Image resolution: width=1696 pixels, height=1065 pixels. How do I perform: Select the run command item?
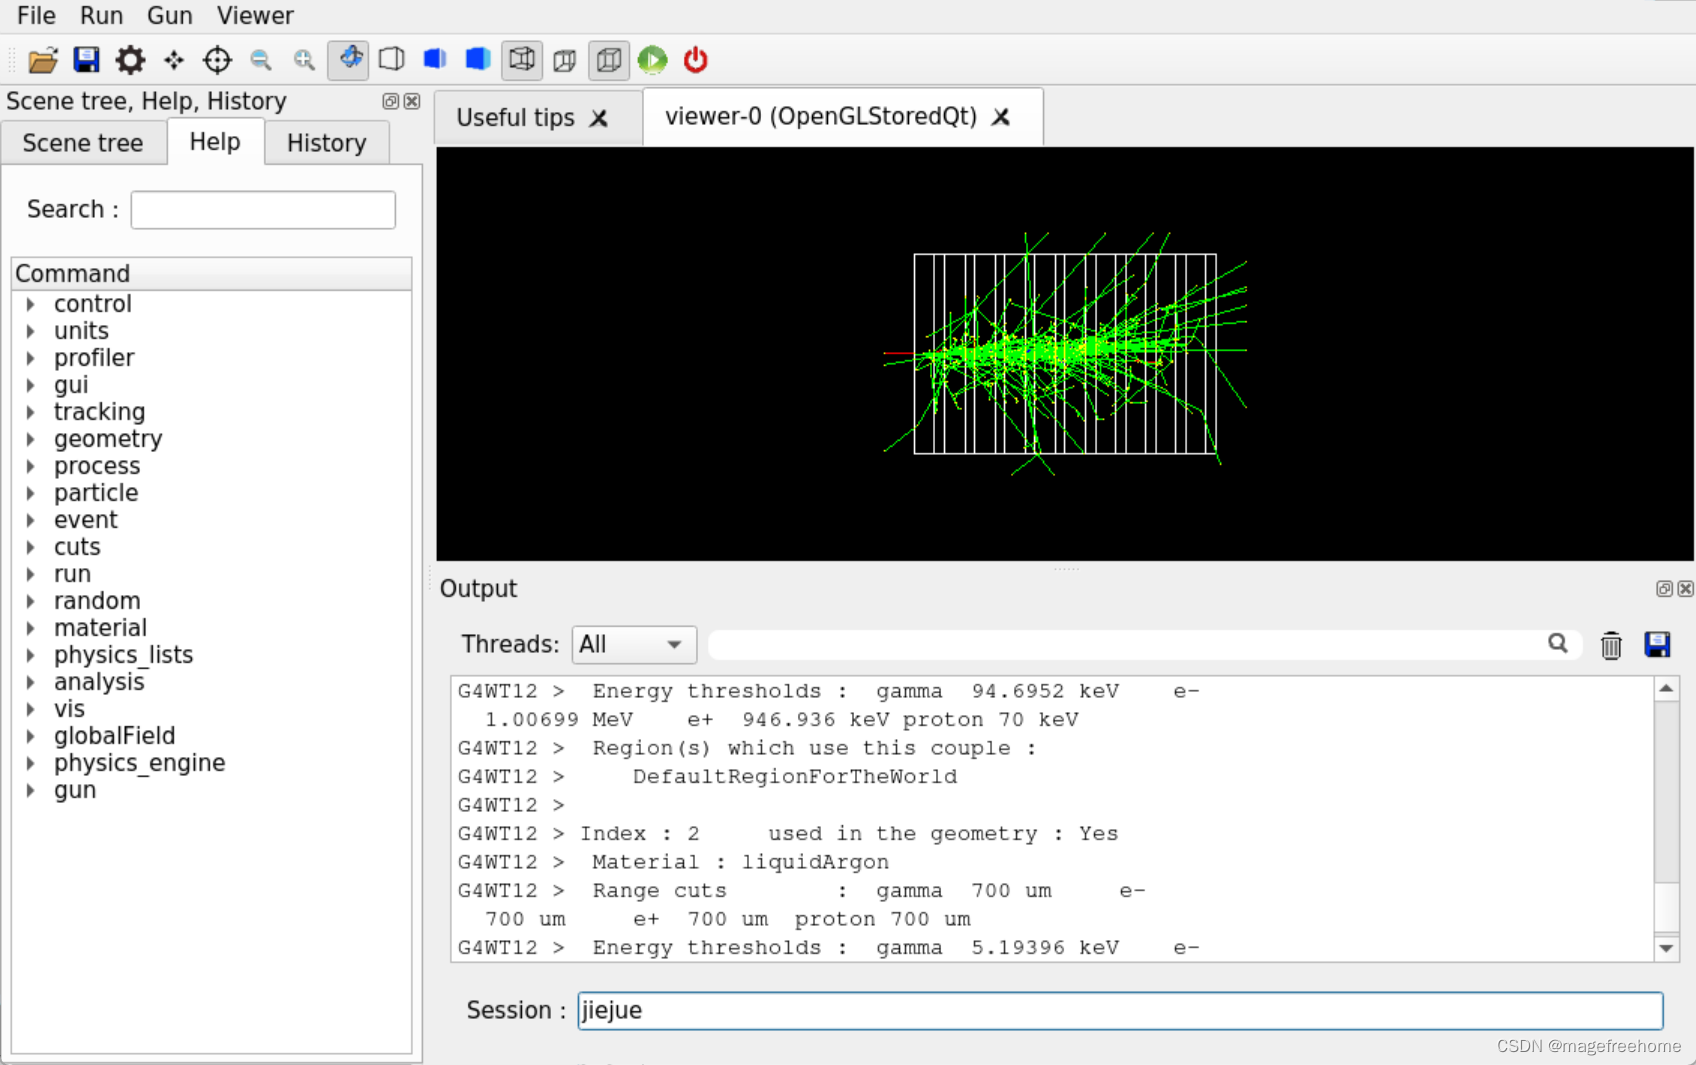[72, 574]
